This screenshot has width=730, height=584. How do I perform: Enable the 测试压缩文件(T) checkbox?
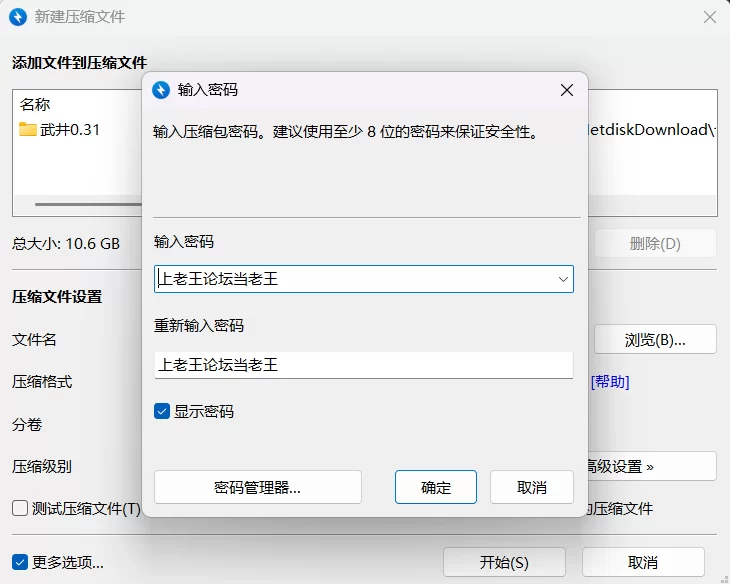20,508
